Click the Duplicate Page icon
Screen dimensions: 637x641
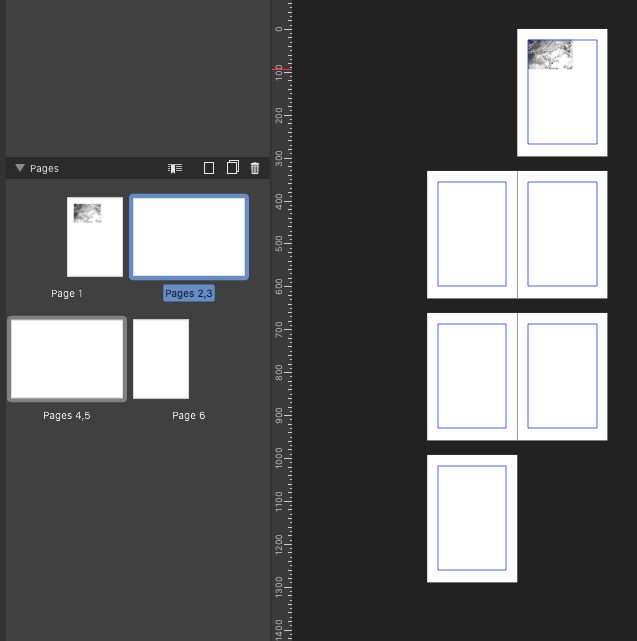233,168
